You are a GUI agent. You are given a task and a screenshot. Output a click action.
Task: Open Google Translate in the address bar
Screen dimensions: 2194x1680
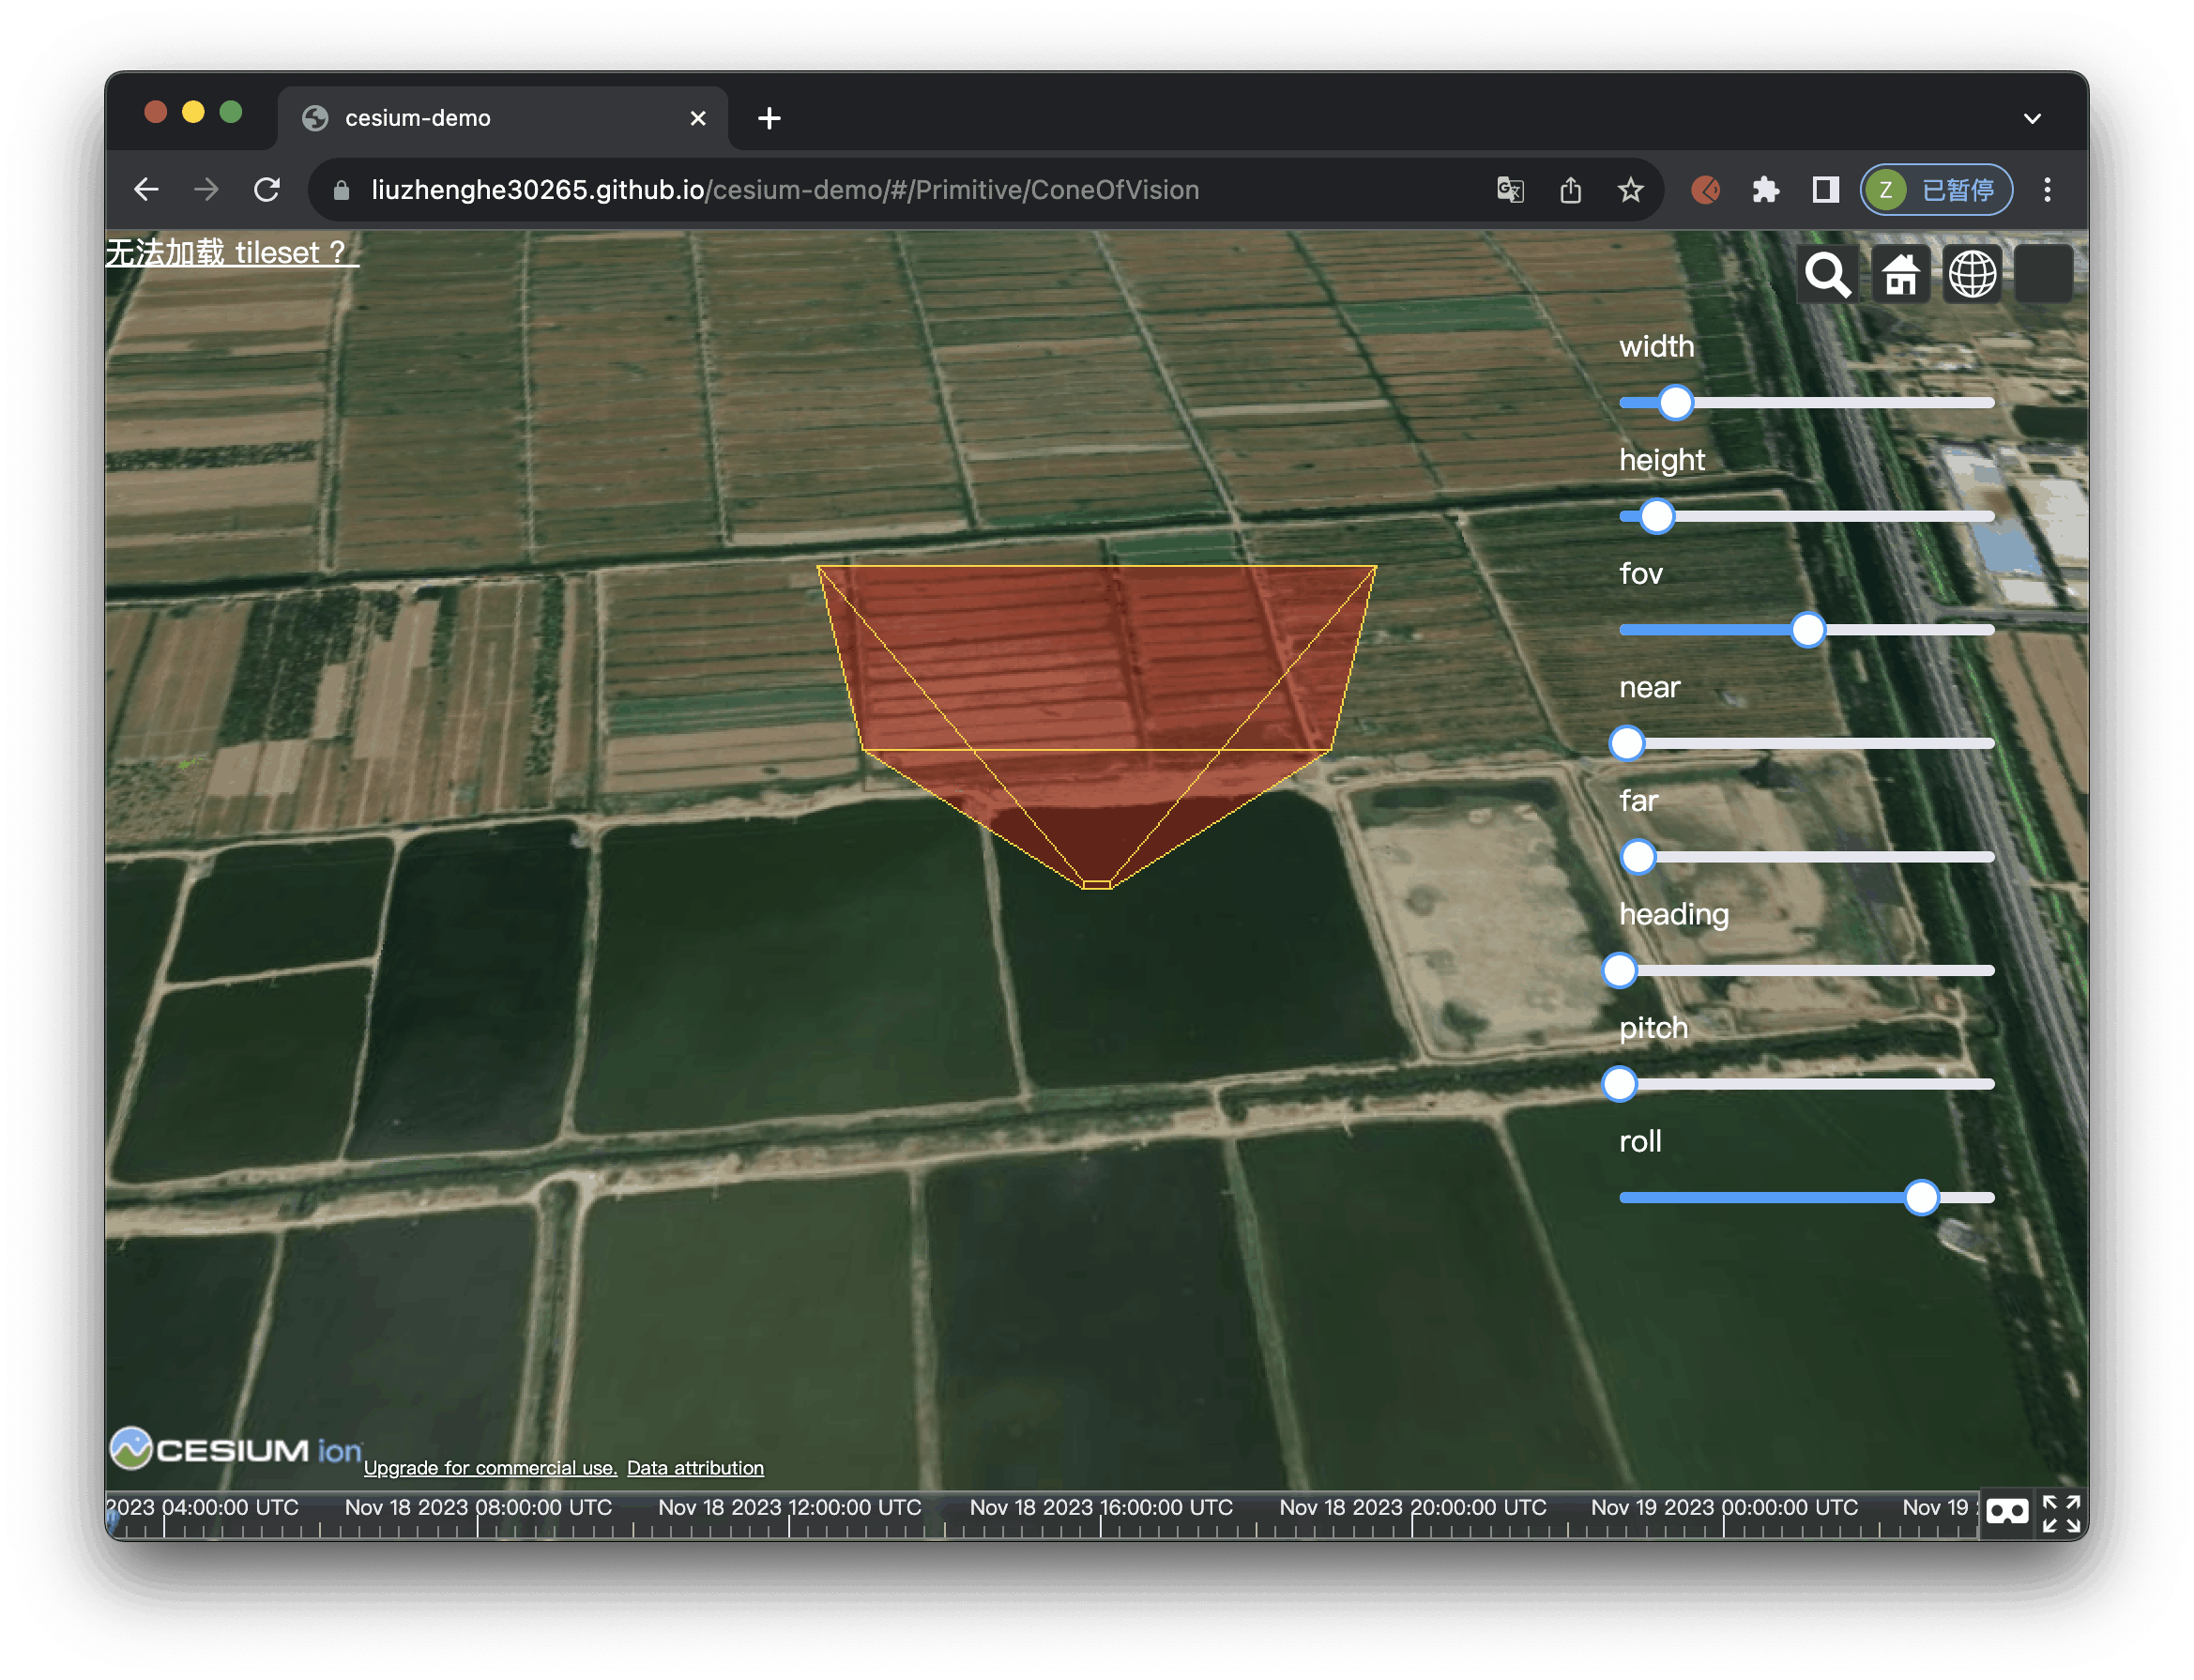1509,190
